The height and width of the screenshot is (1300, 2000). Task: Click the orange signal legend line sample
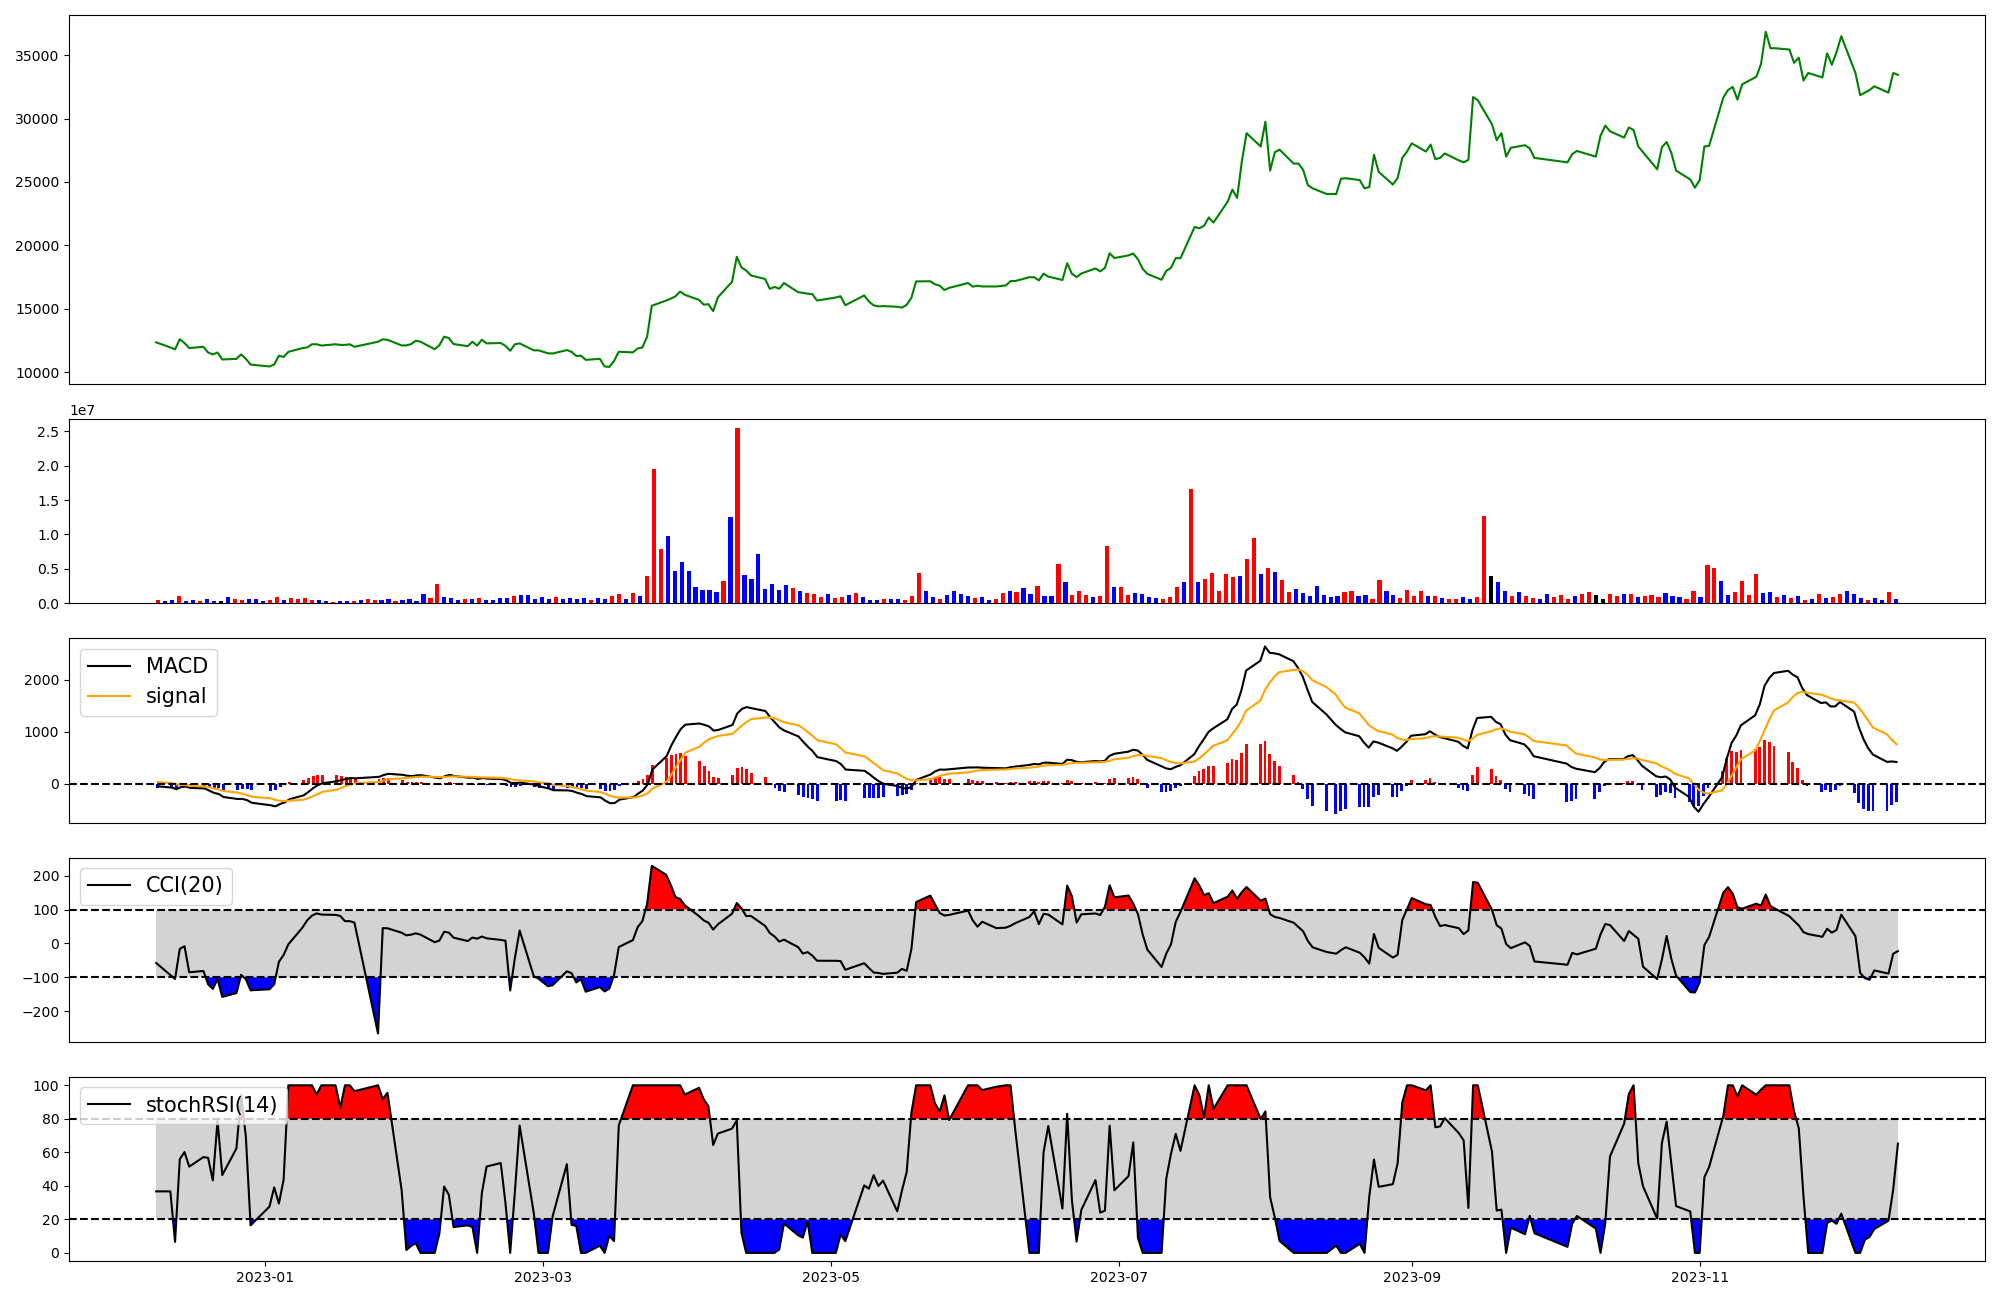point(109,696)
